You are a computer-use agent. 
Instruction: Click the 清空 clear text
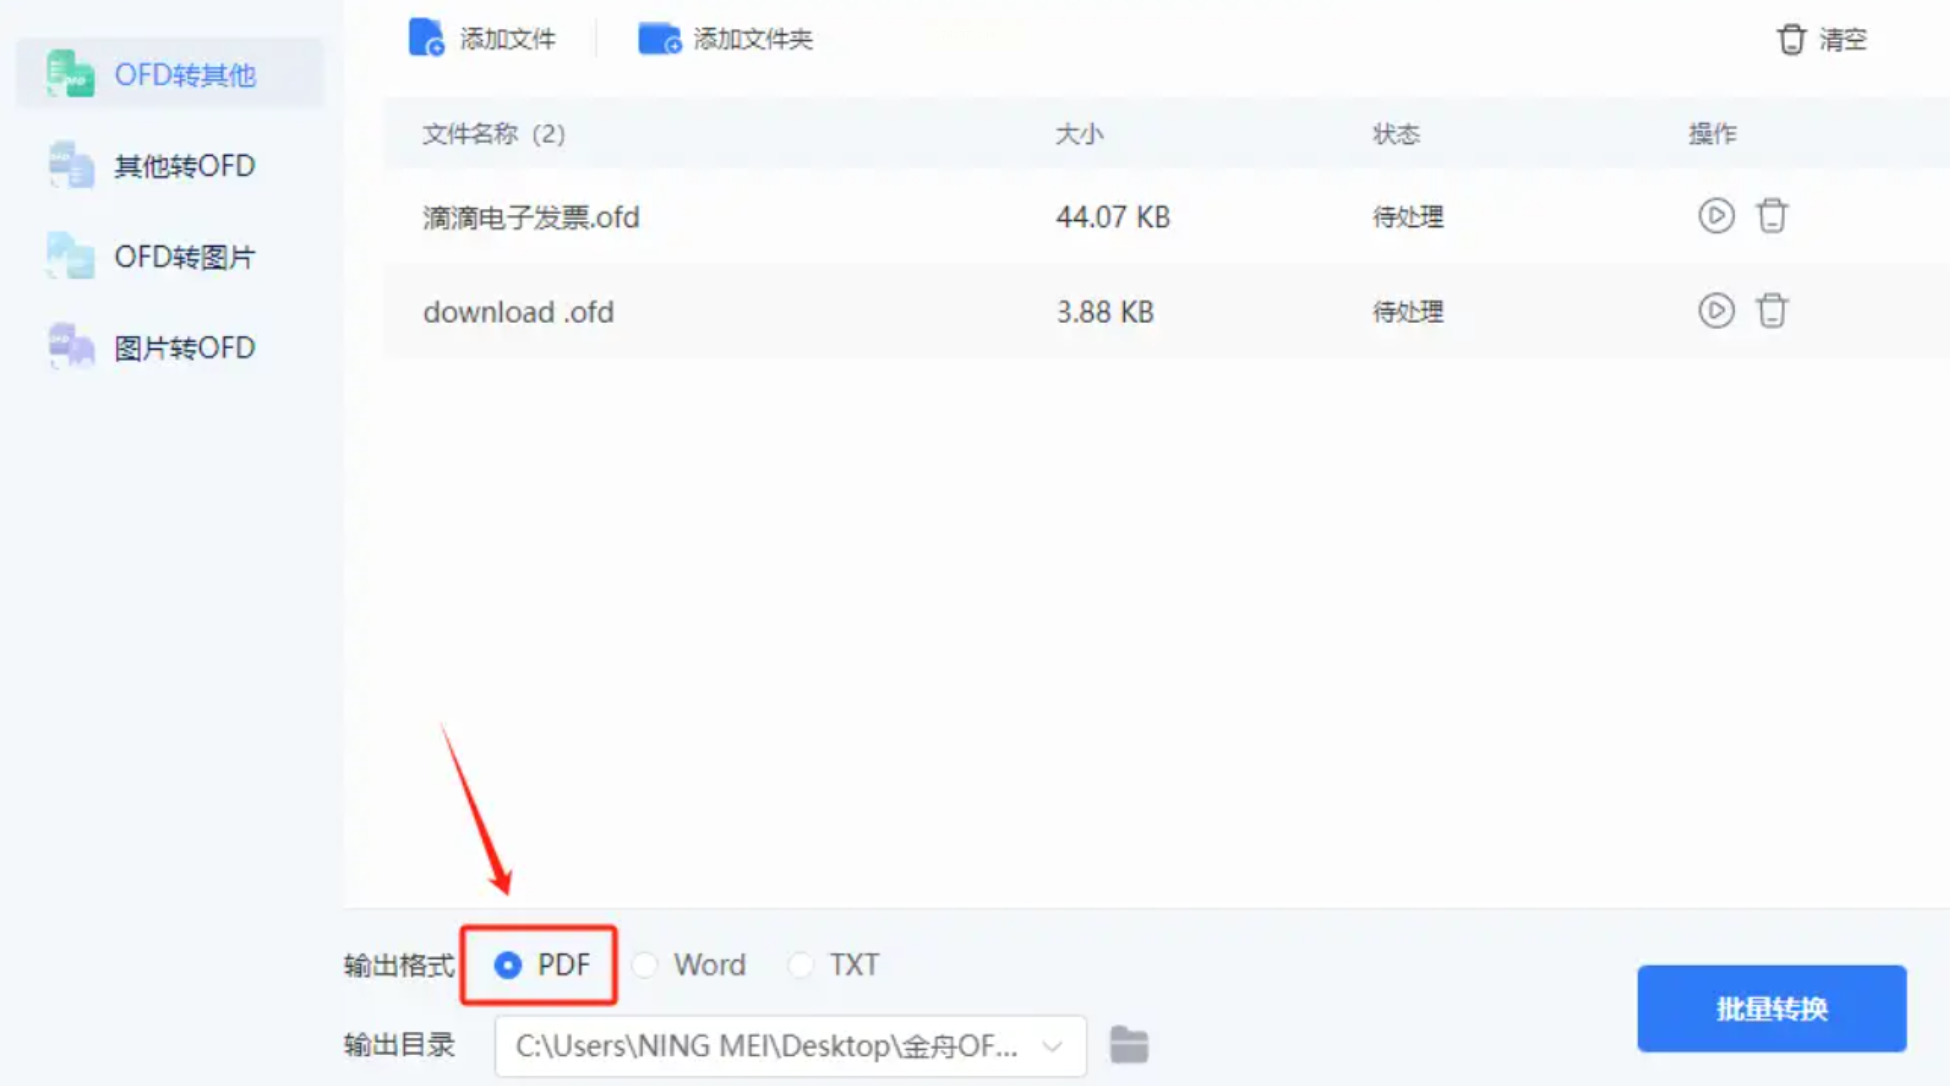click(1842, 40)
